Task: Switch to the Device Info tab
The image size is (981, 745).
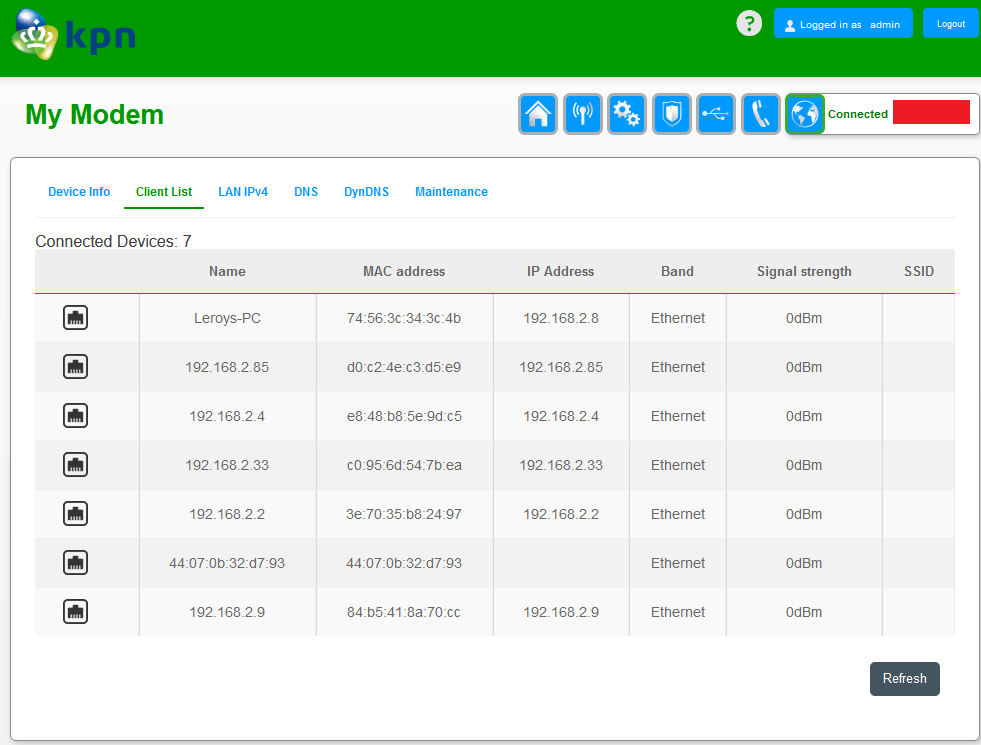Action: (79, 192)
